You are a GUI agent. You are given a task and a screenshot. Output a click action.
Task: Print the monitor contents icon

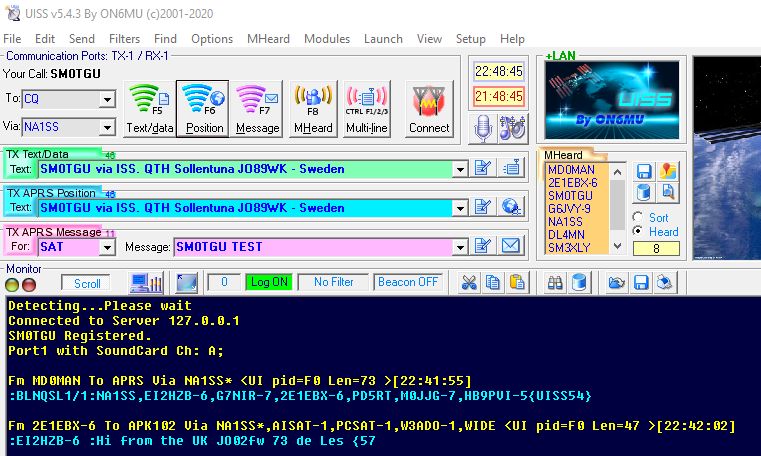(665, 283)
